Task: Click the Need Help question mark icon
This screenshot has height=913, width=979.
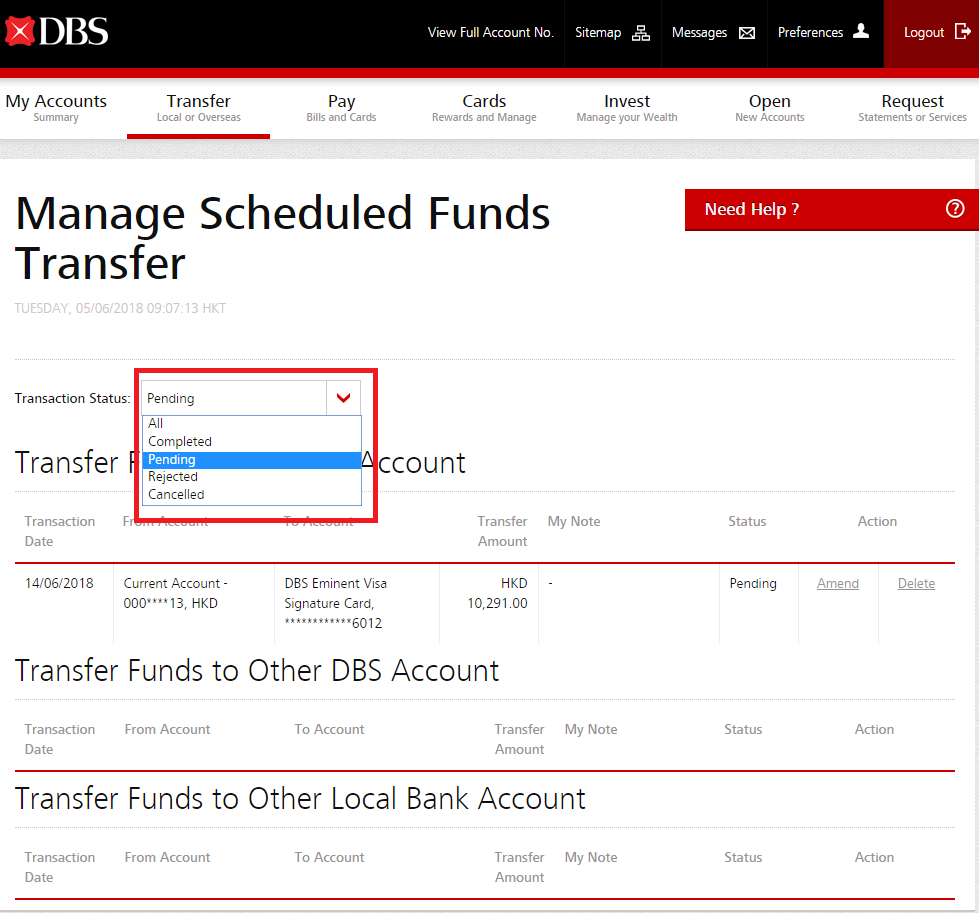Action: coord(955,209)
